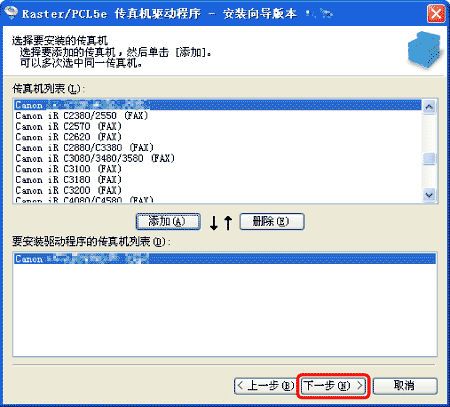Image resolution: width=450 pixels, height=407 pixels.
Task: Select highlighted Canon item in install list
Action: tap(225, 259)
